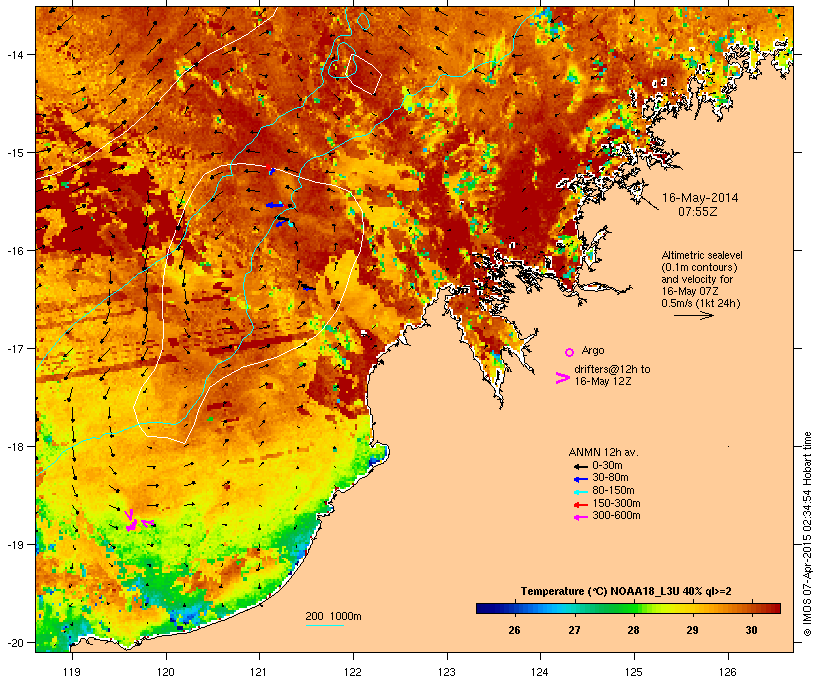Image resolution: width=820 pixels, height=680 pixels.
Task: Click the black 0-30m legend arrow
Action: coord(580,466)
